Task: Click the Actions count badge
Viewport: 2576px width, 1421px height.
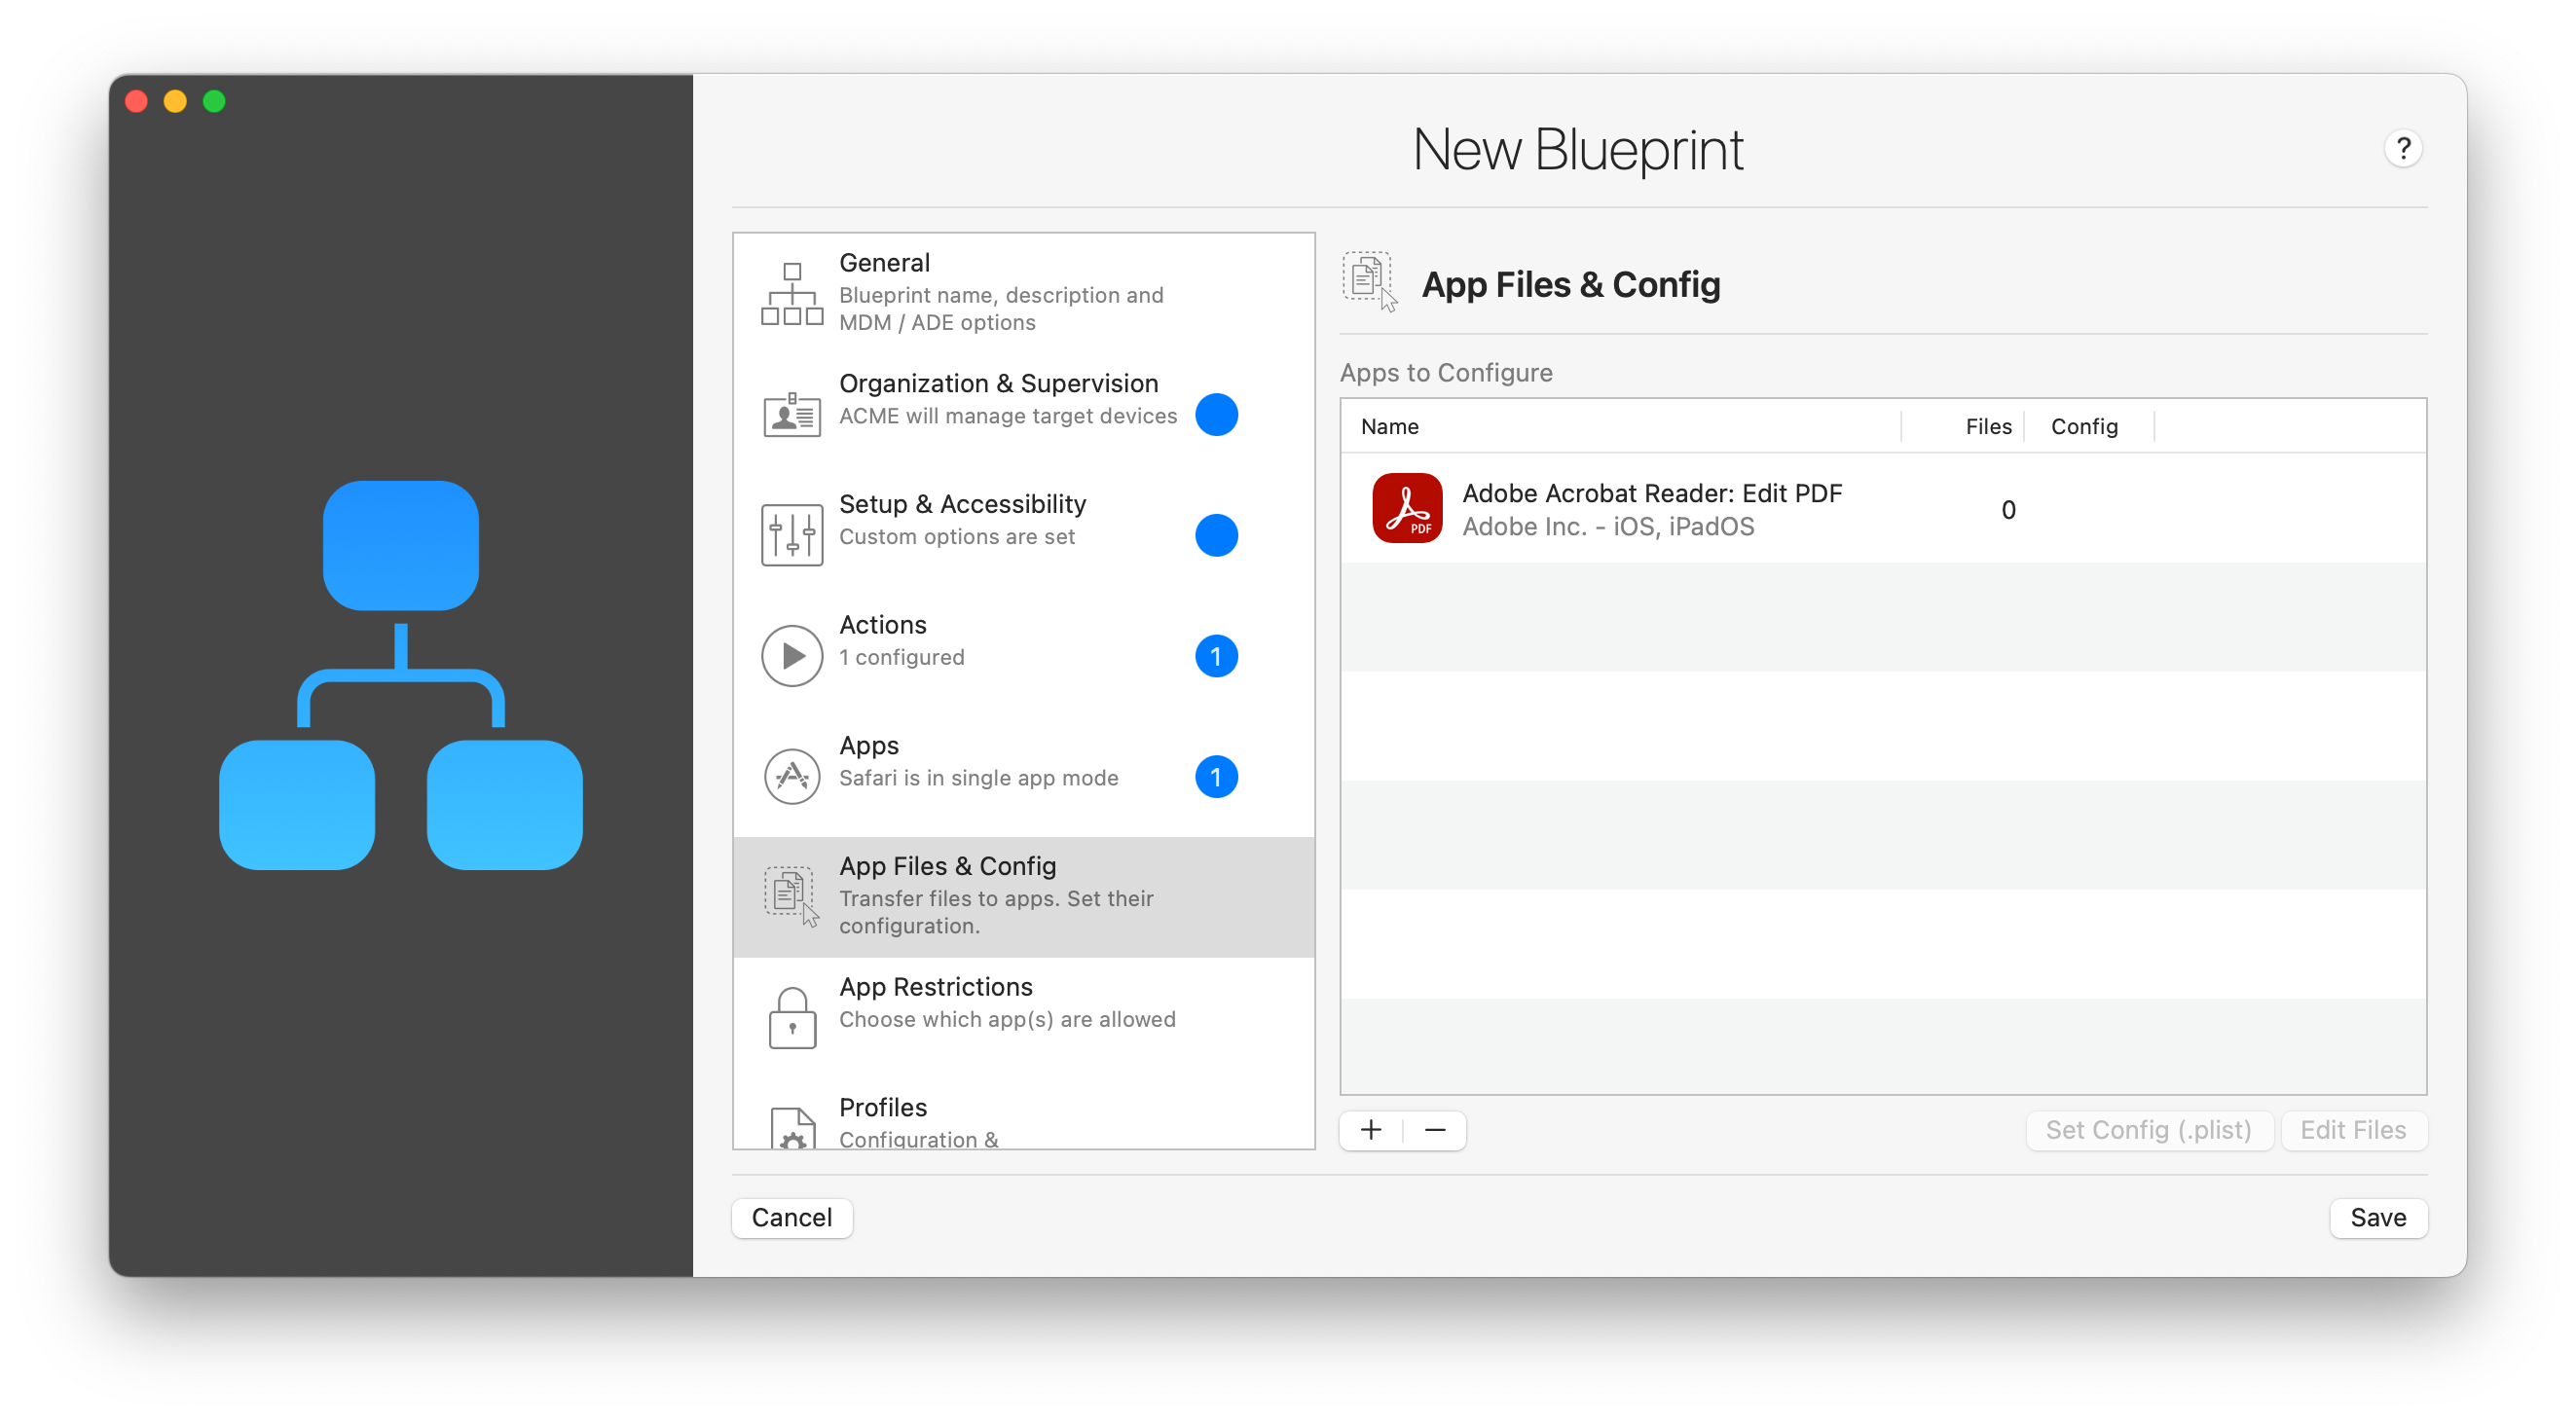Action: [x=1215, y=656]
